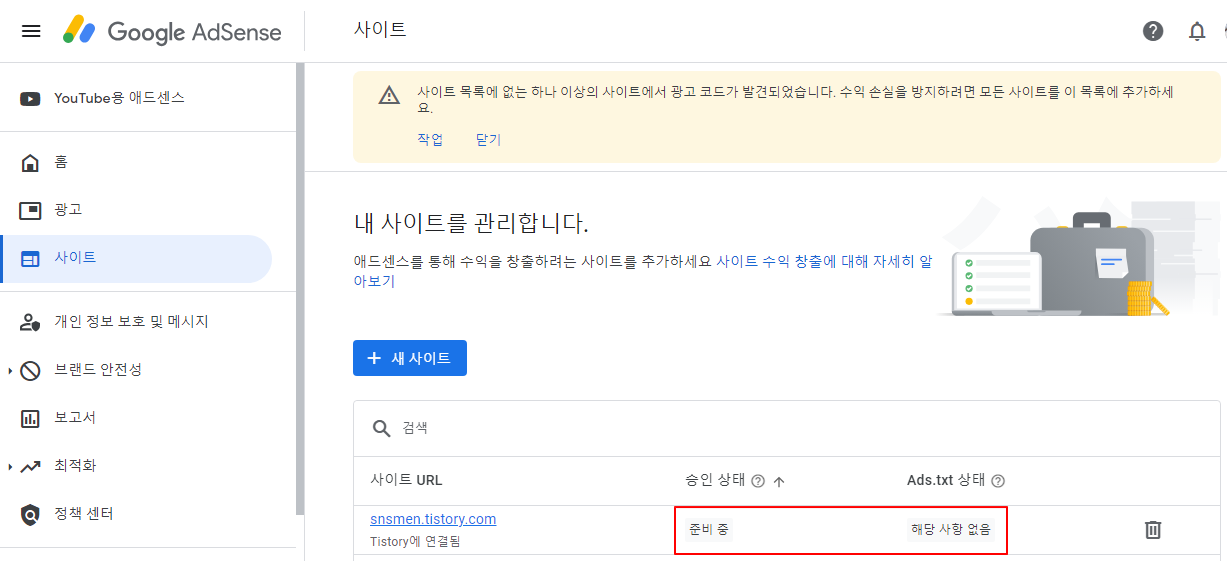Click the privacy and messaging person icon
Viewport: 1227px width, 561px height.
coord(31,322)
